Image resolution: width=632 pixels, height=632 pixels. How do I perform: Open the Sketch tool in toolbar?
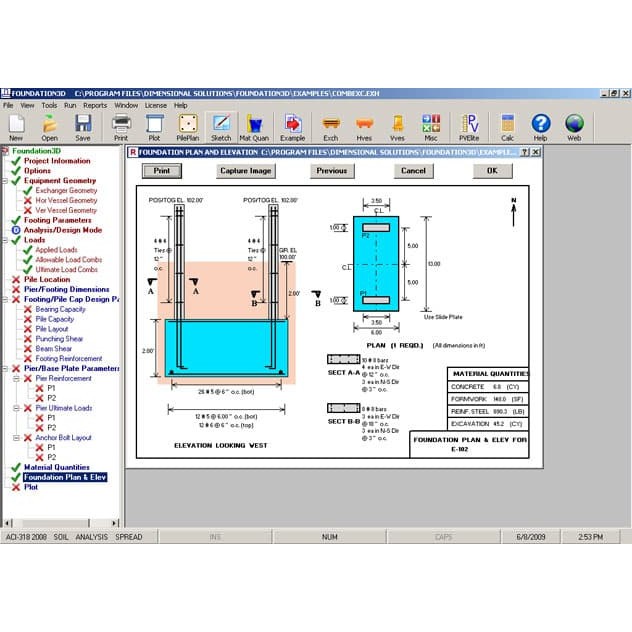click(222, 125)
